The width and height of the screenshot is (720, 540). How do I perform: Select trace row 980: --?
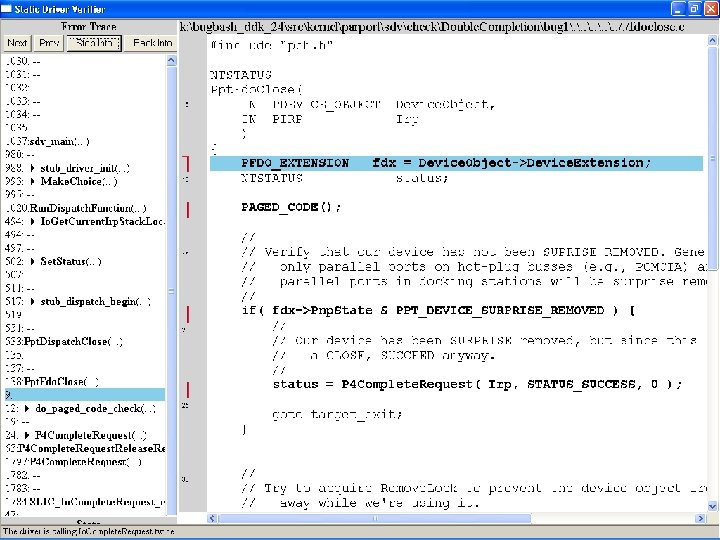pyautogui.click(x=20, y=155)
